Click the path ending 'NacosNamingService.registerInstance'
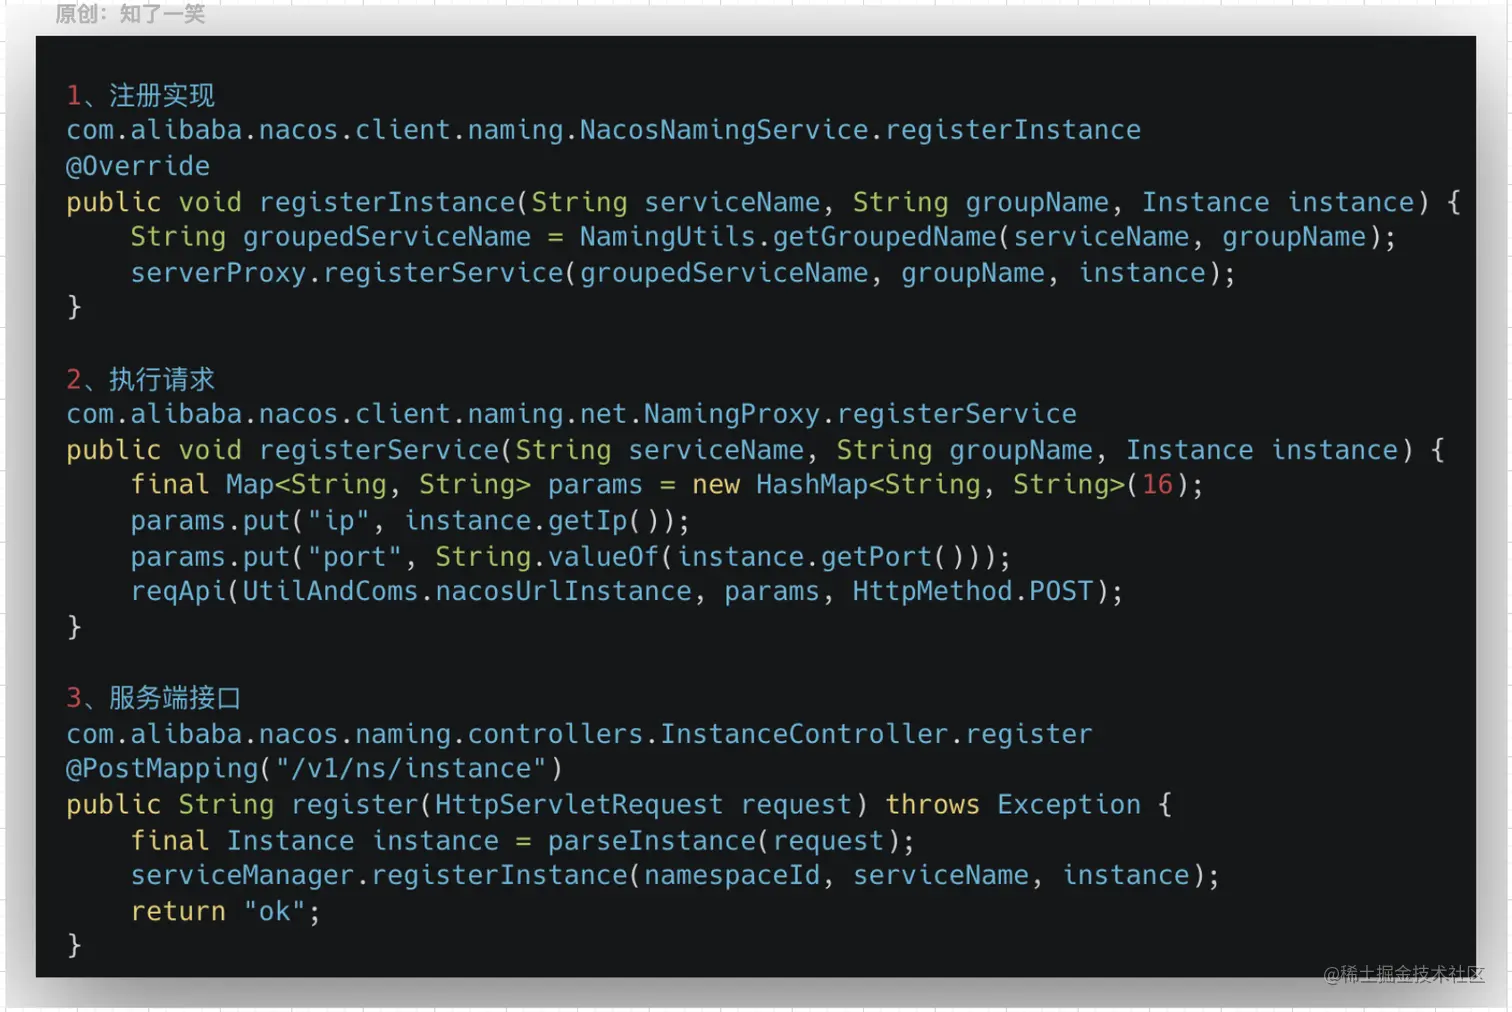The height and width of the screenshot is (1012, 1512). pyautogui.click(x=604, y=130)
